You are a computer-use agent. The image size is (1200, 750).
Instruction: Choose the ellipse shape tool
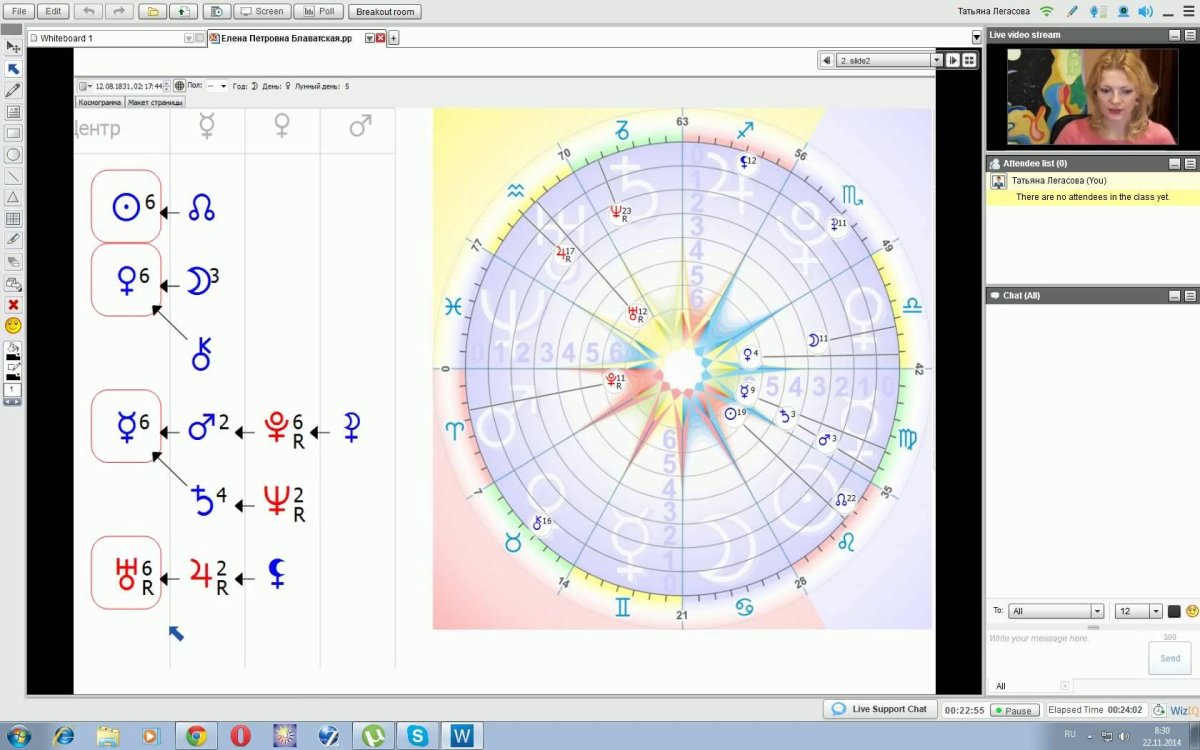13,155
